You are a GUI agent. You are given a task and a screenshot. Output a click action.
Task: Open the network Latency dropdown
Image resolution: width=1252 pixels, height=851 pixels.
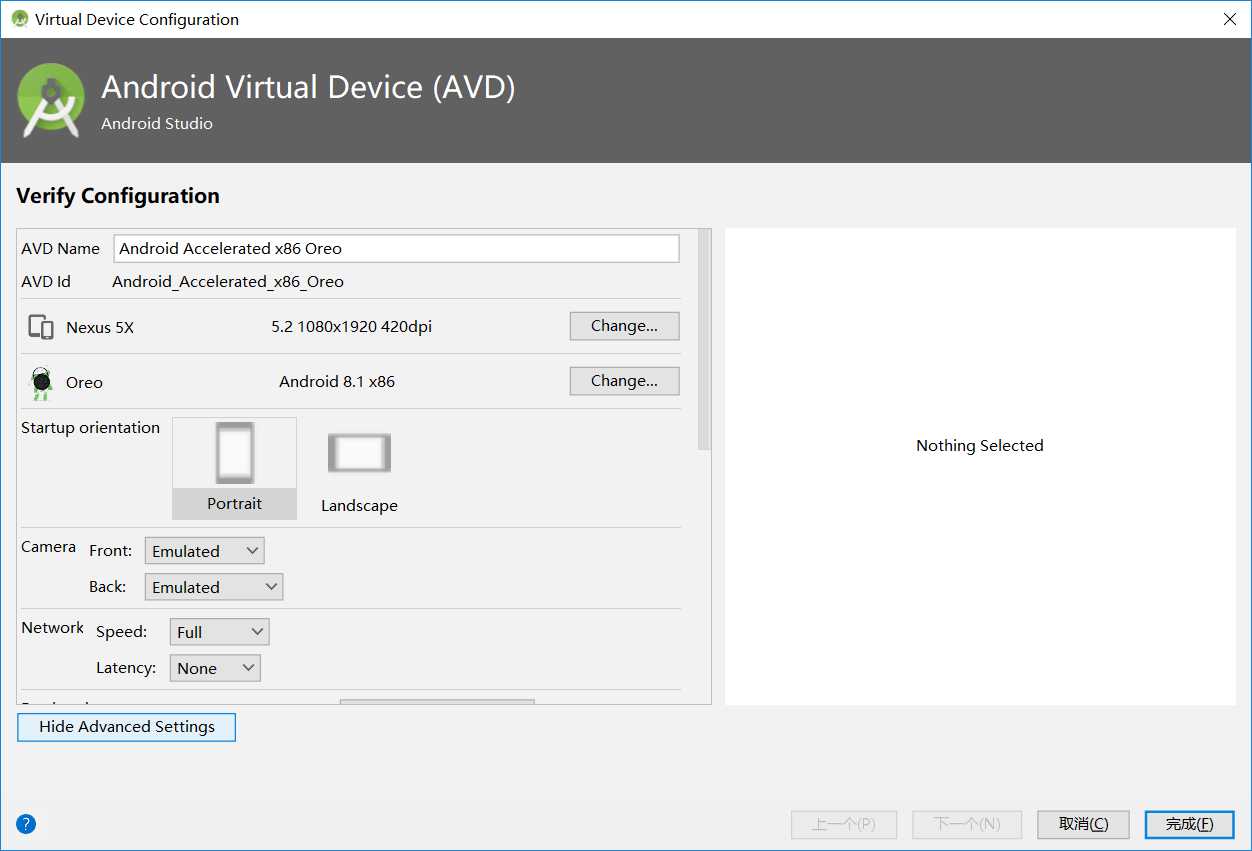coord(215,668)
